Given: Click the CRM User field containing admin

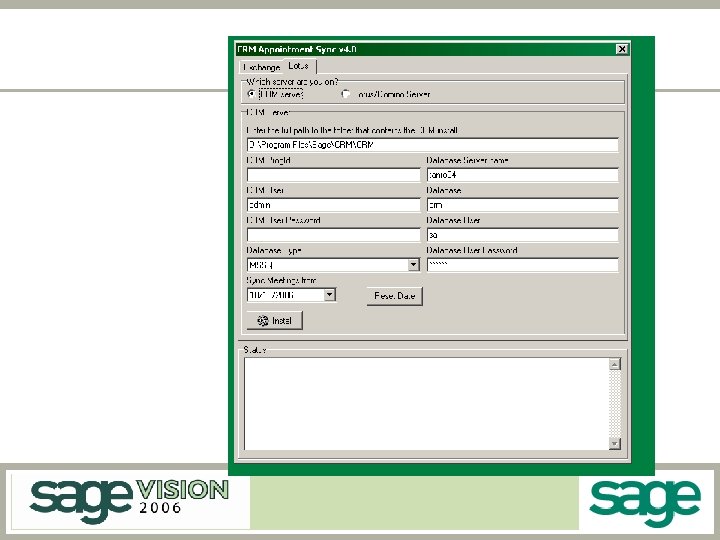Looking at the screenshot, I should (x=333, y=205).
